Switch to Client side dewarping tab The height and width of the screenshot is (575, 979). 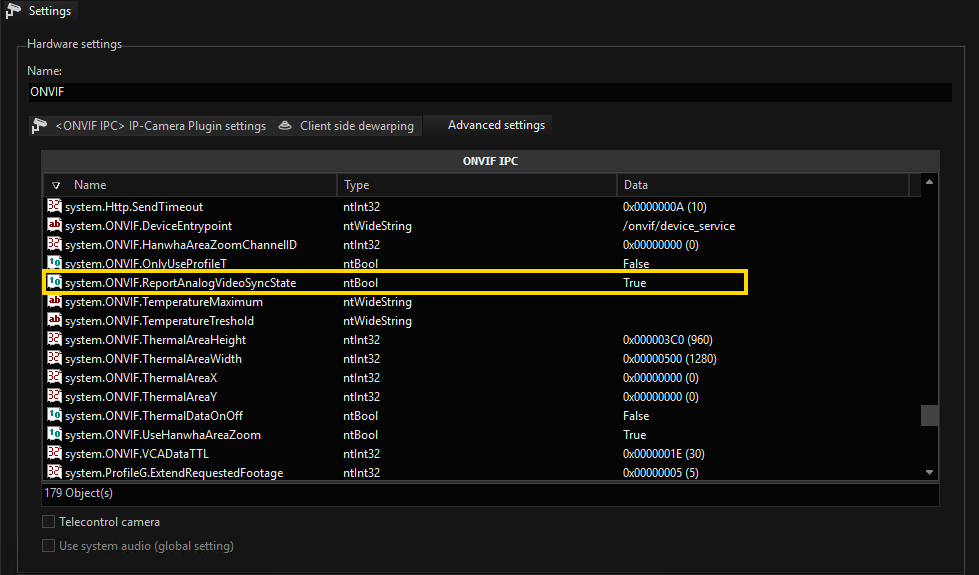(x=346, y=126)
